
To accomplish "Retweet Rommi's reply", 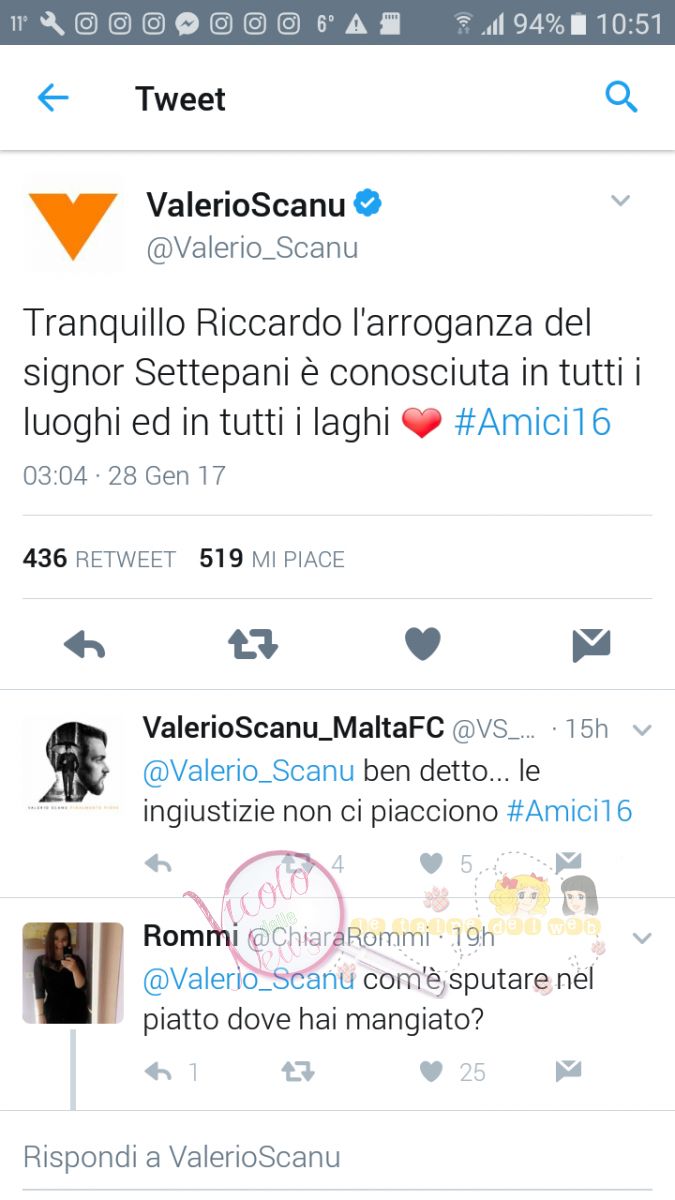I will (x=298, y=1072).
